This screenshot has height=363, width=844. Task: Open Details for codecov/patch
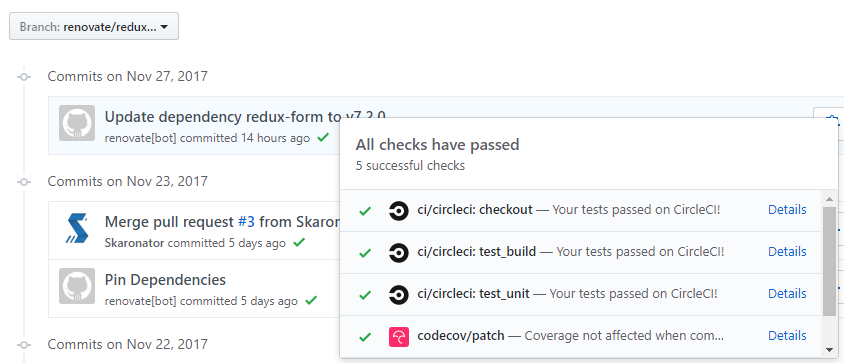click(x=787, y=336)
